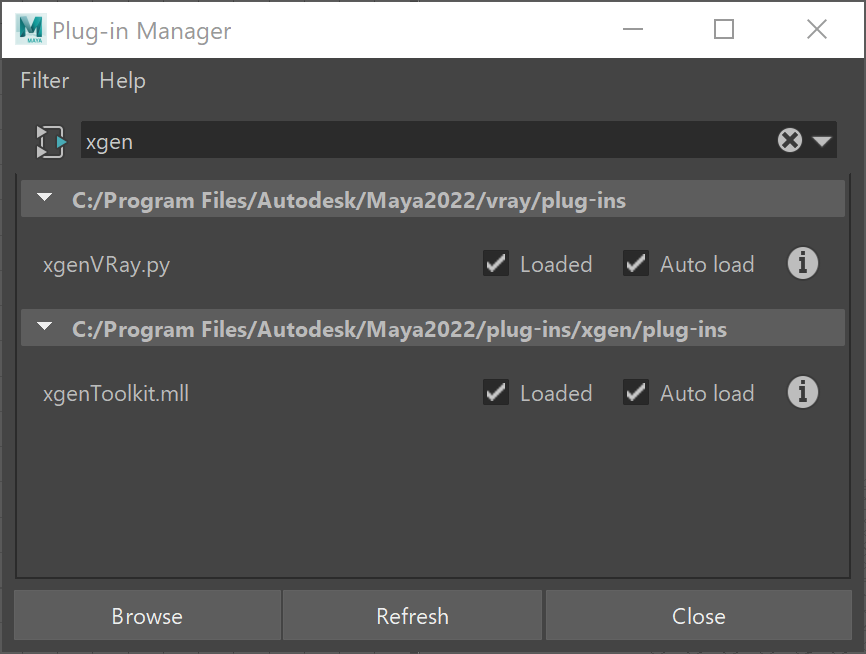Minimize the Plug-in Manager window
Viewport: 866px width, 654px height.
(x=633, y=29)
